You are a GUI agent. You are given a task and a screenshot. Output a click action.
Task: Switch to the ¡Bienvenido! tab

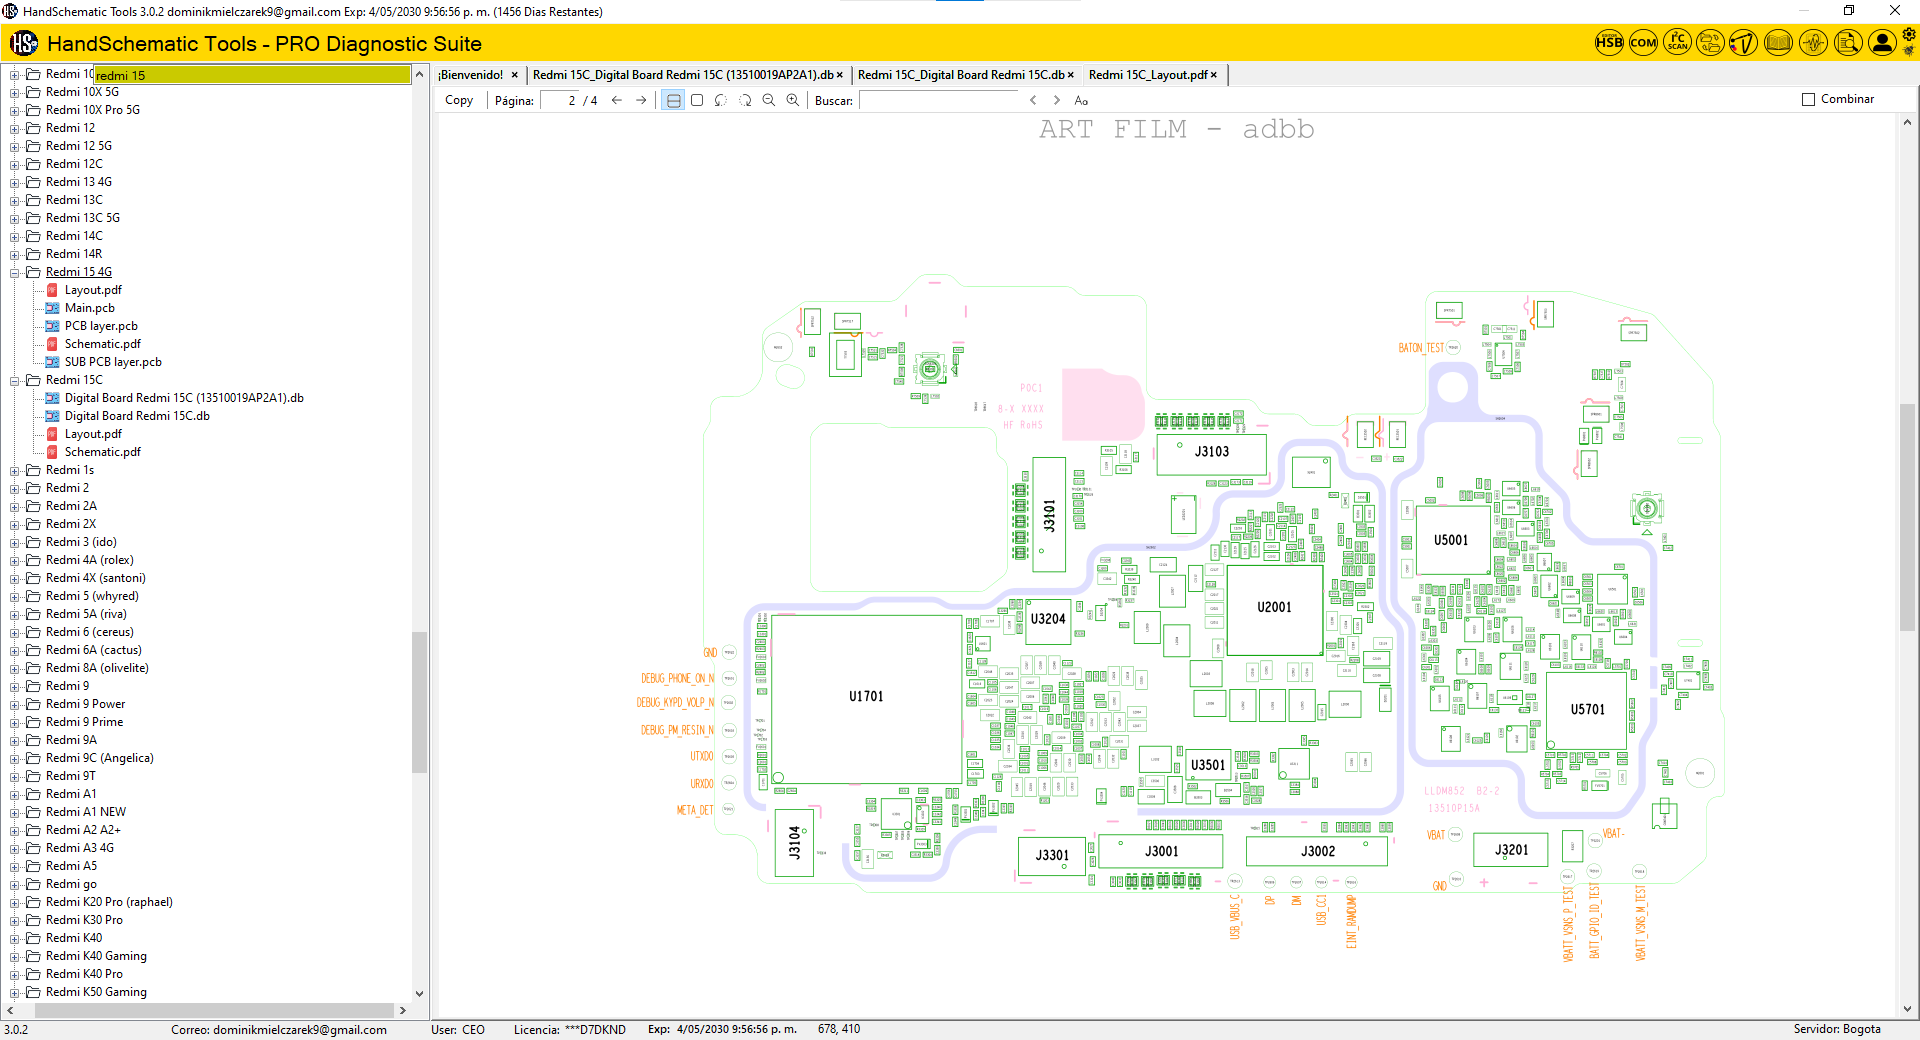(470, 75)
